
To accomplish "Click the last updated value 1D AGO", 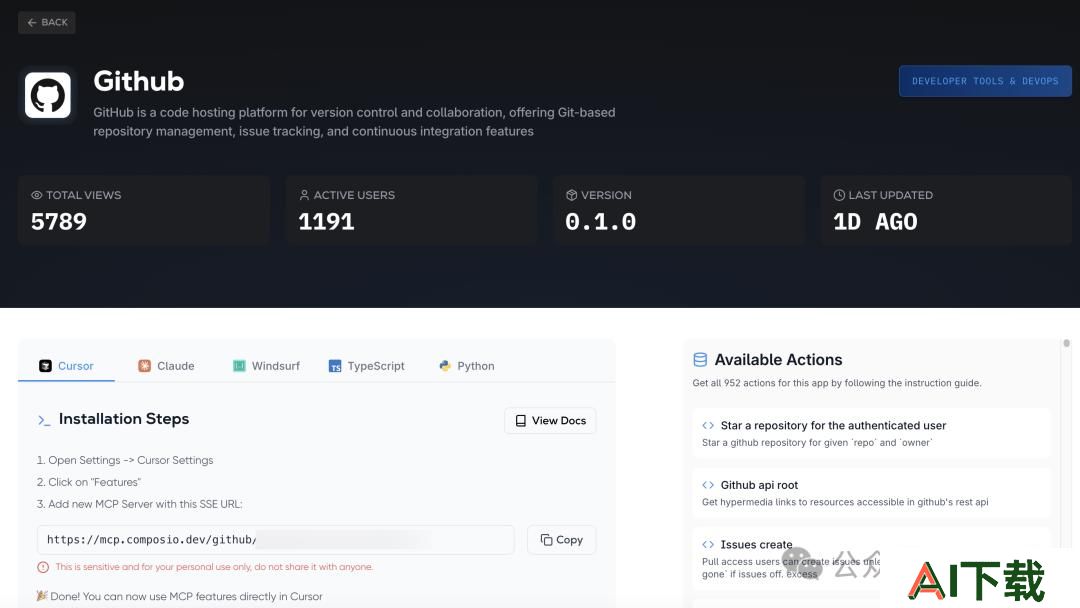I will tap(875, 222).
